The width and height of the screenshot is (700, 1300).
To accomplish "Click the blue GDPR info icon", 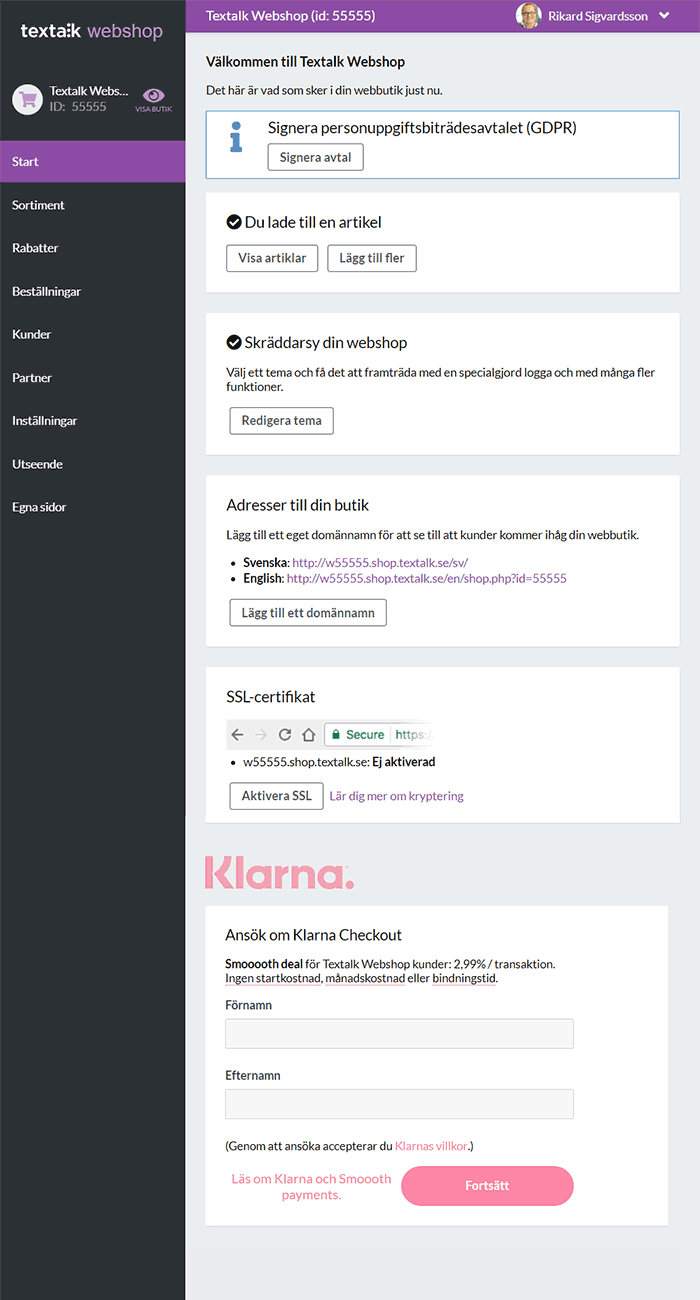I will coord(236,137).
